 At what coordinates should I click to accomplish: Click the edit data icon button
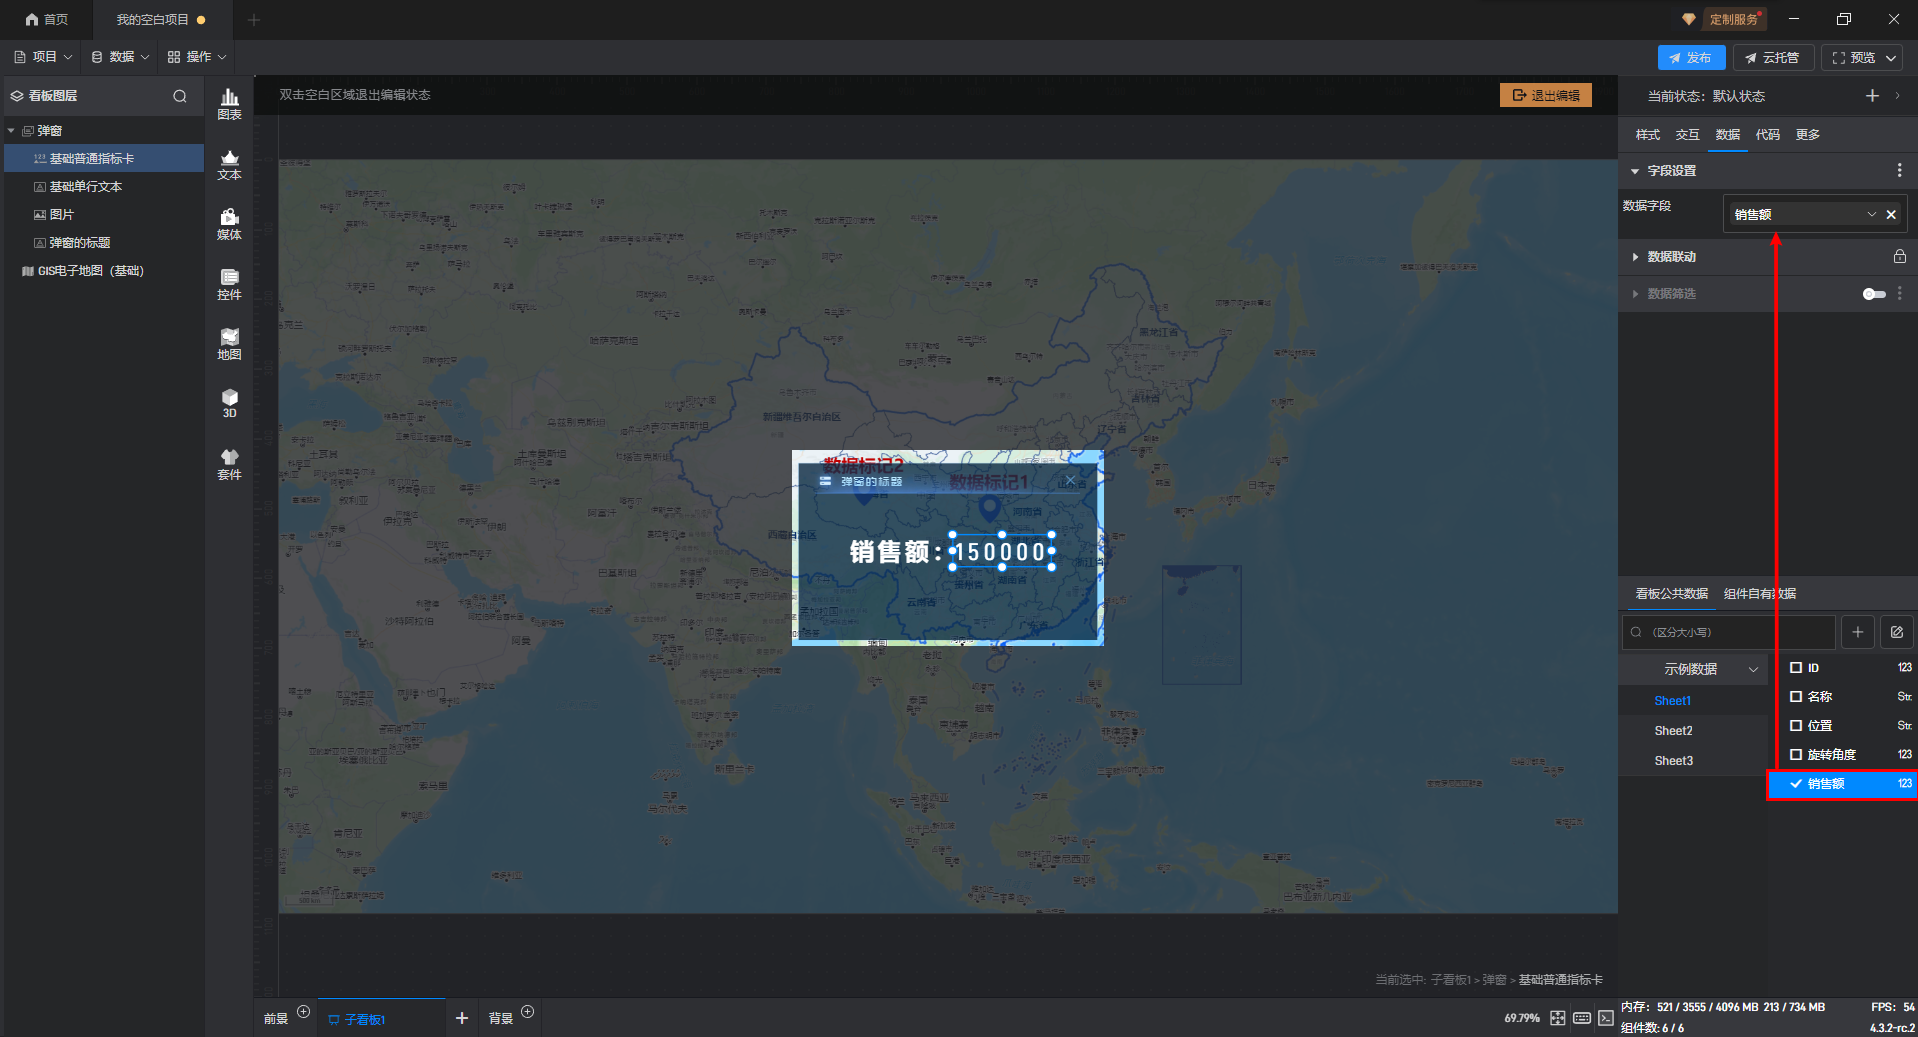(1896, 632)
